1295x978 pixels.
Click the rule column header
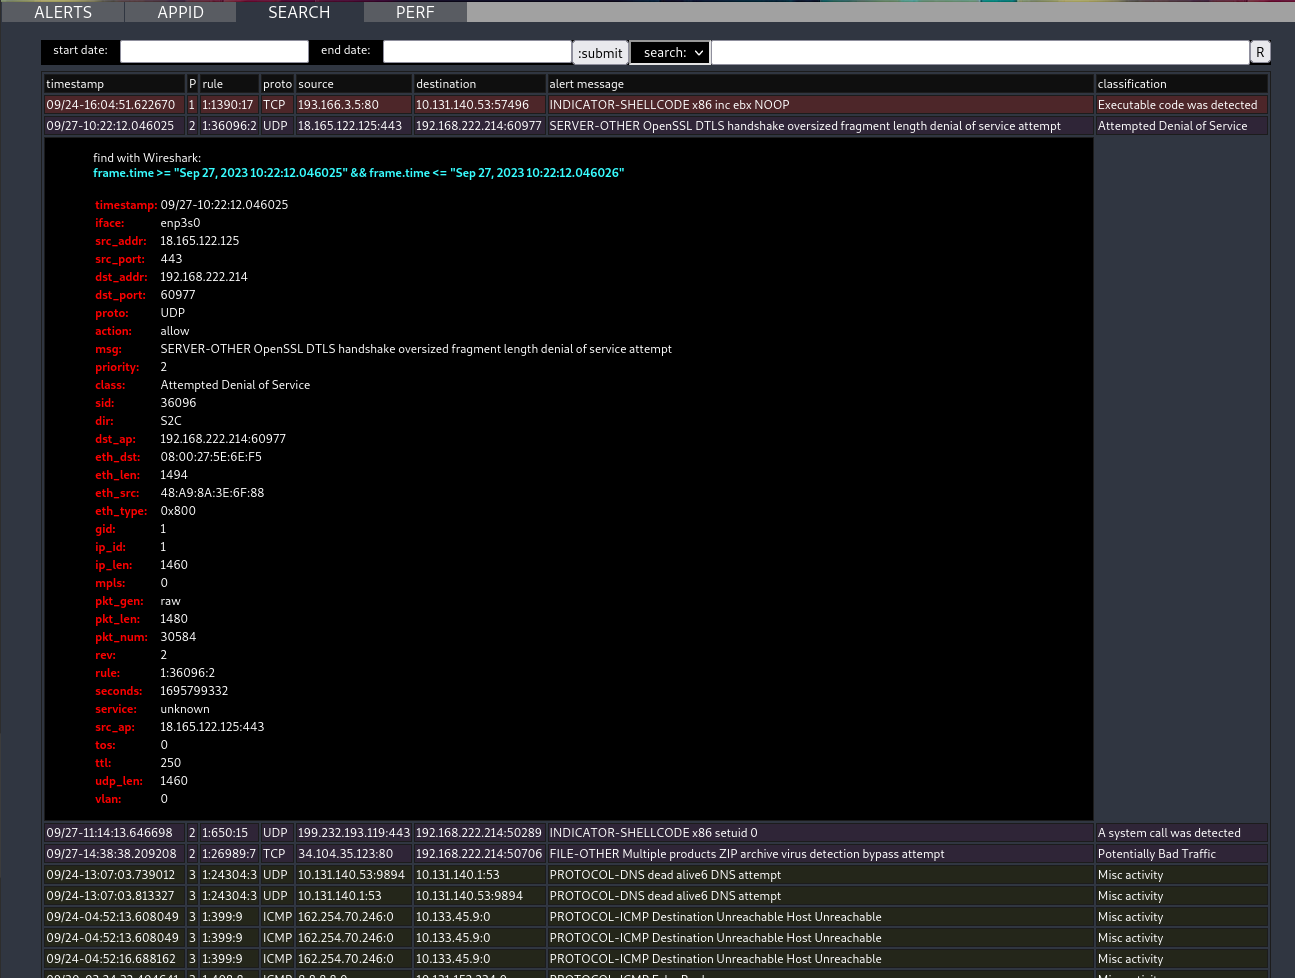click(229, 84)
